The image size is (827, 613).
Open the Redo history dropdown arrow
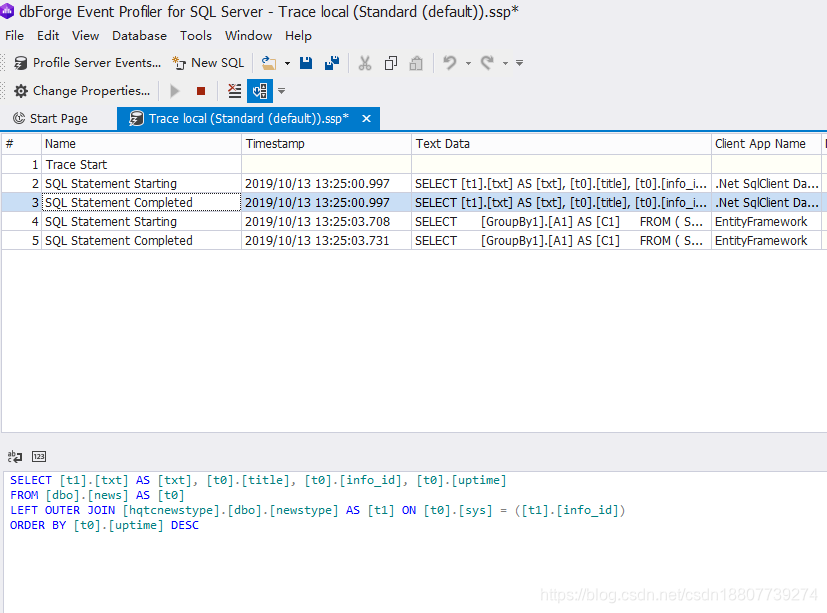(505, 63)
